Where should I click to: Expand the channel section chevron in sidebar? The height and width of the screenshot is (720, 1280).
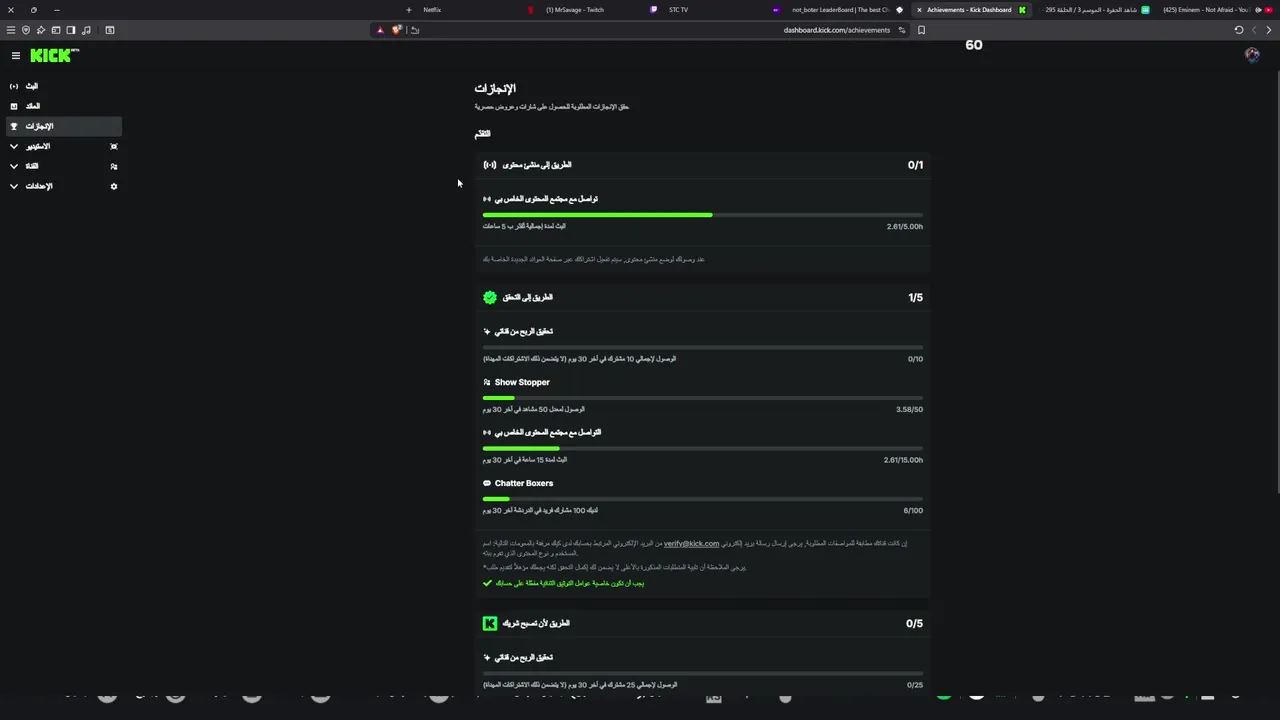[x=14, y=166]
